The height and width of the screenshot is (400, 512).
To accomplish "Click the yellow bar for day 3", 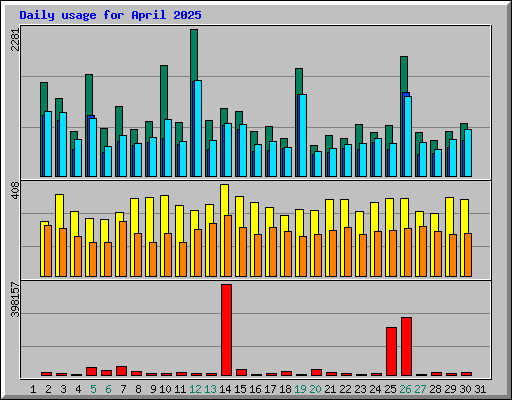I will (x=59, y=212).
